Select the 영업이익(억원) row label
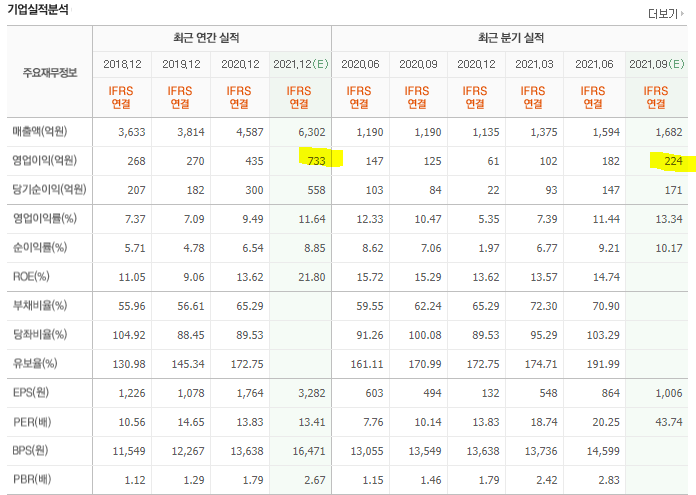Viewport: 696px width, 495px height. pos(44,160)
